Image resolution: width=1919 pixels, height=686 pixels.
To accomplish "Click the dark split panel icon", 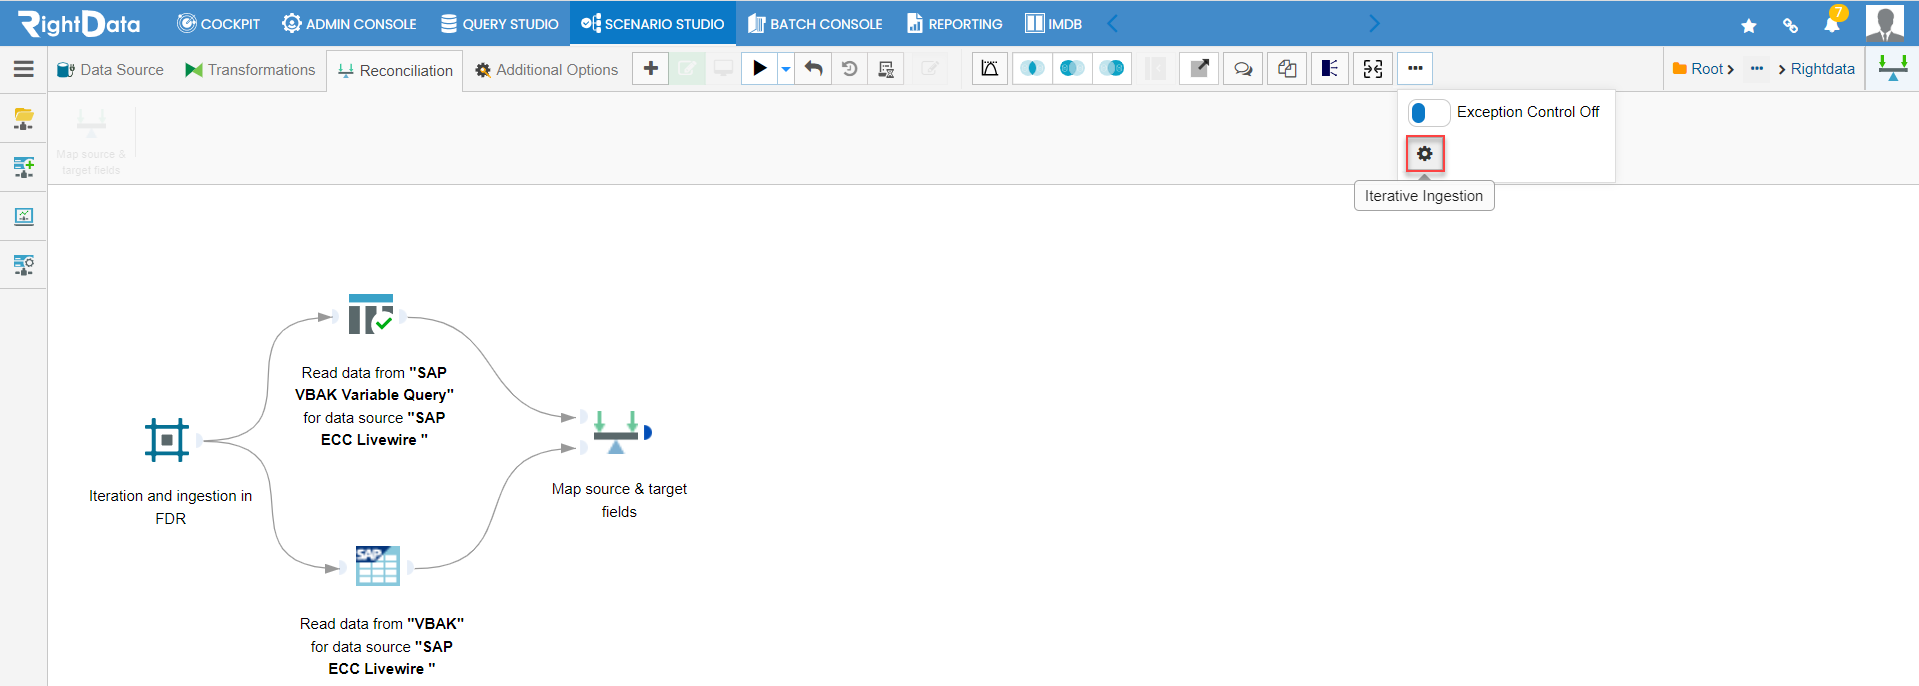I will [1330, 68].
